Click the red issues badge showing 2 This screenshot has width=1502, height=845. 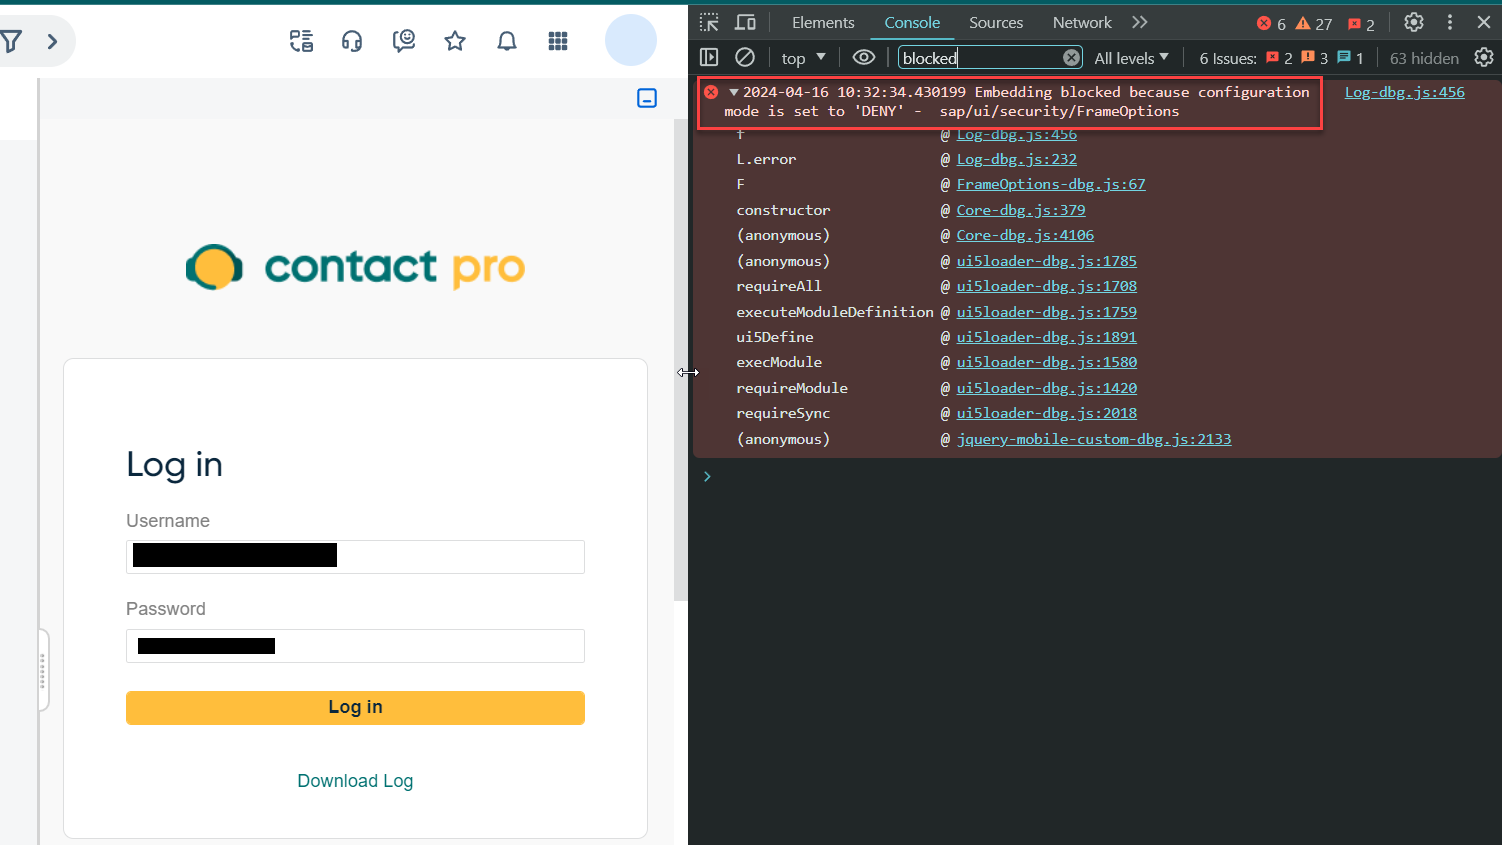pyautogui.click(x=1279, y=58)
